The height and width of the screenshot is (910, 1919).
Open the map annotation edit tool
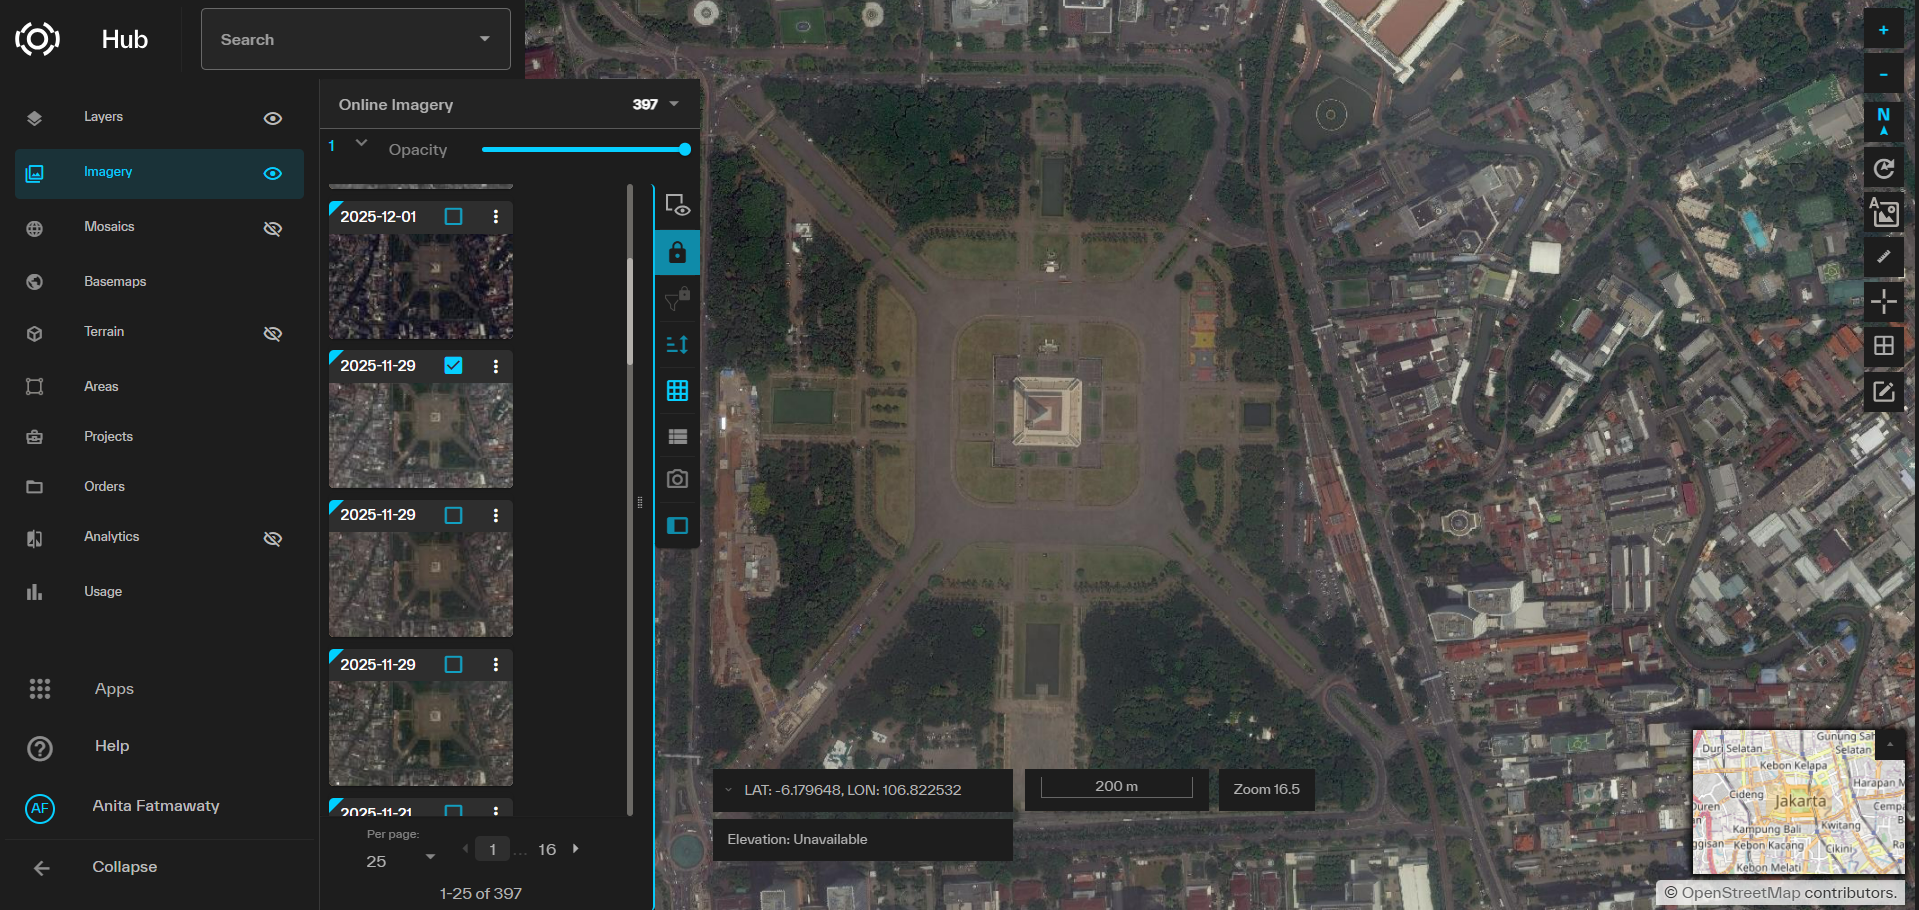pos(1883,391)
